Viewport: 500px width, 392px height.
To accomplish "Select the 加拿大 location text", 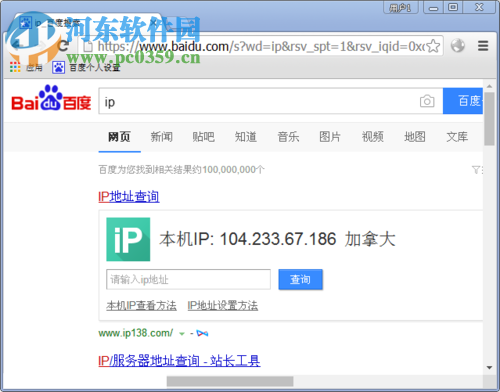I will 370,239.
